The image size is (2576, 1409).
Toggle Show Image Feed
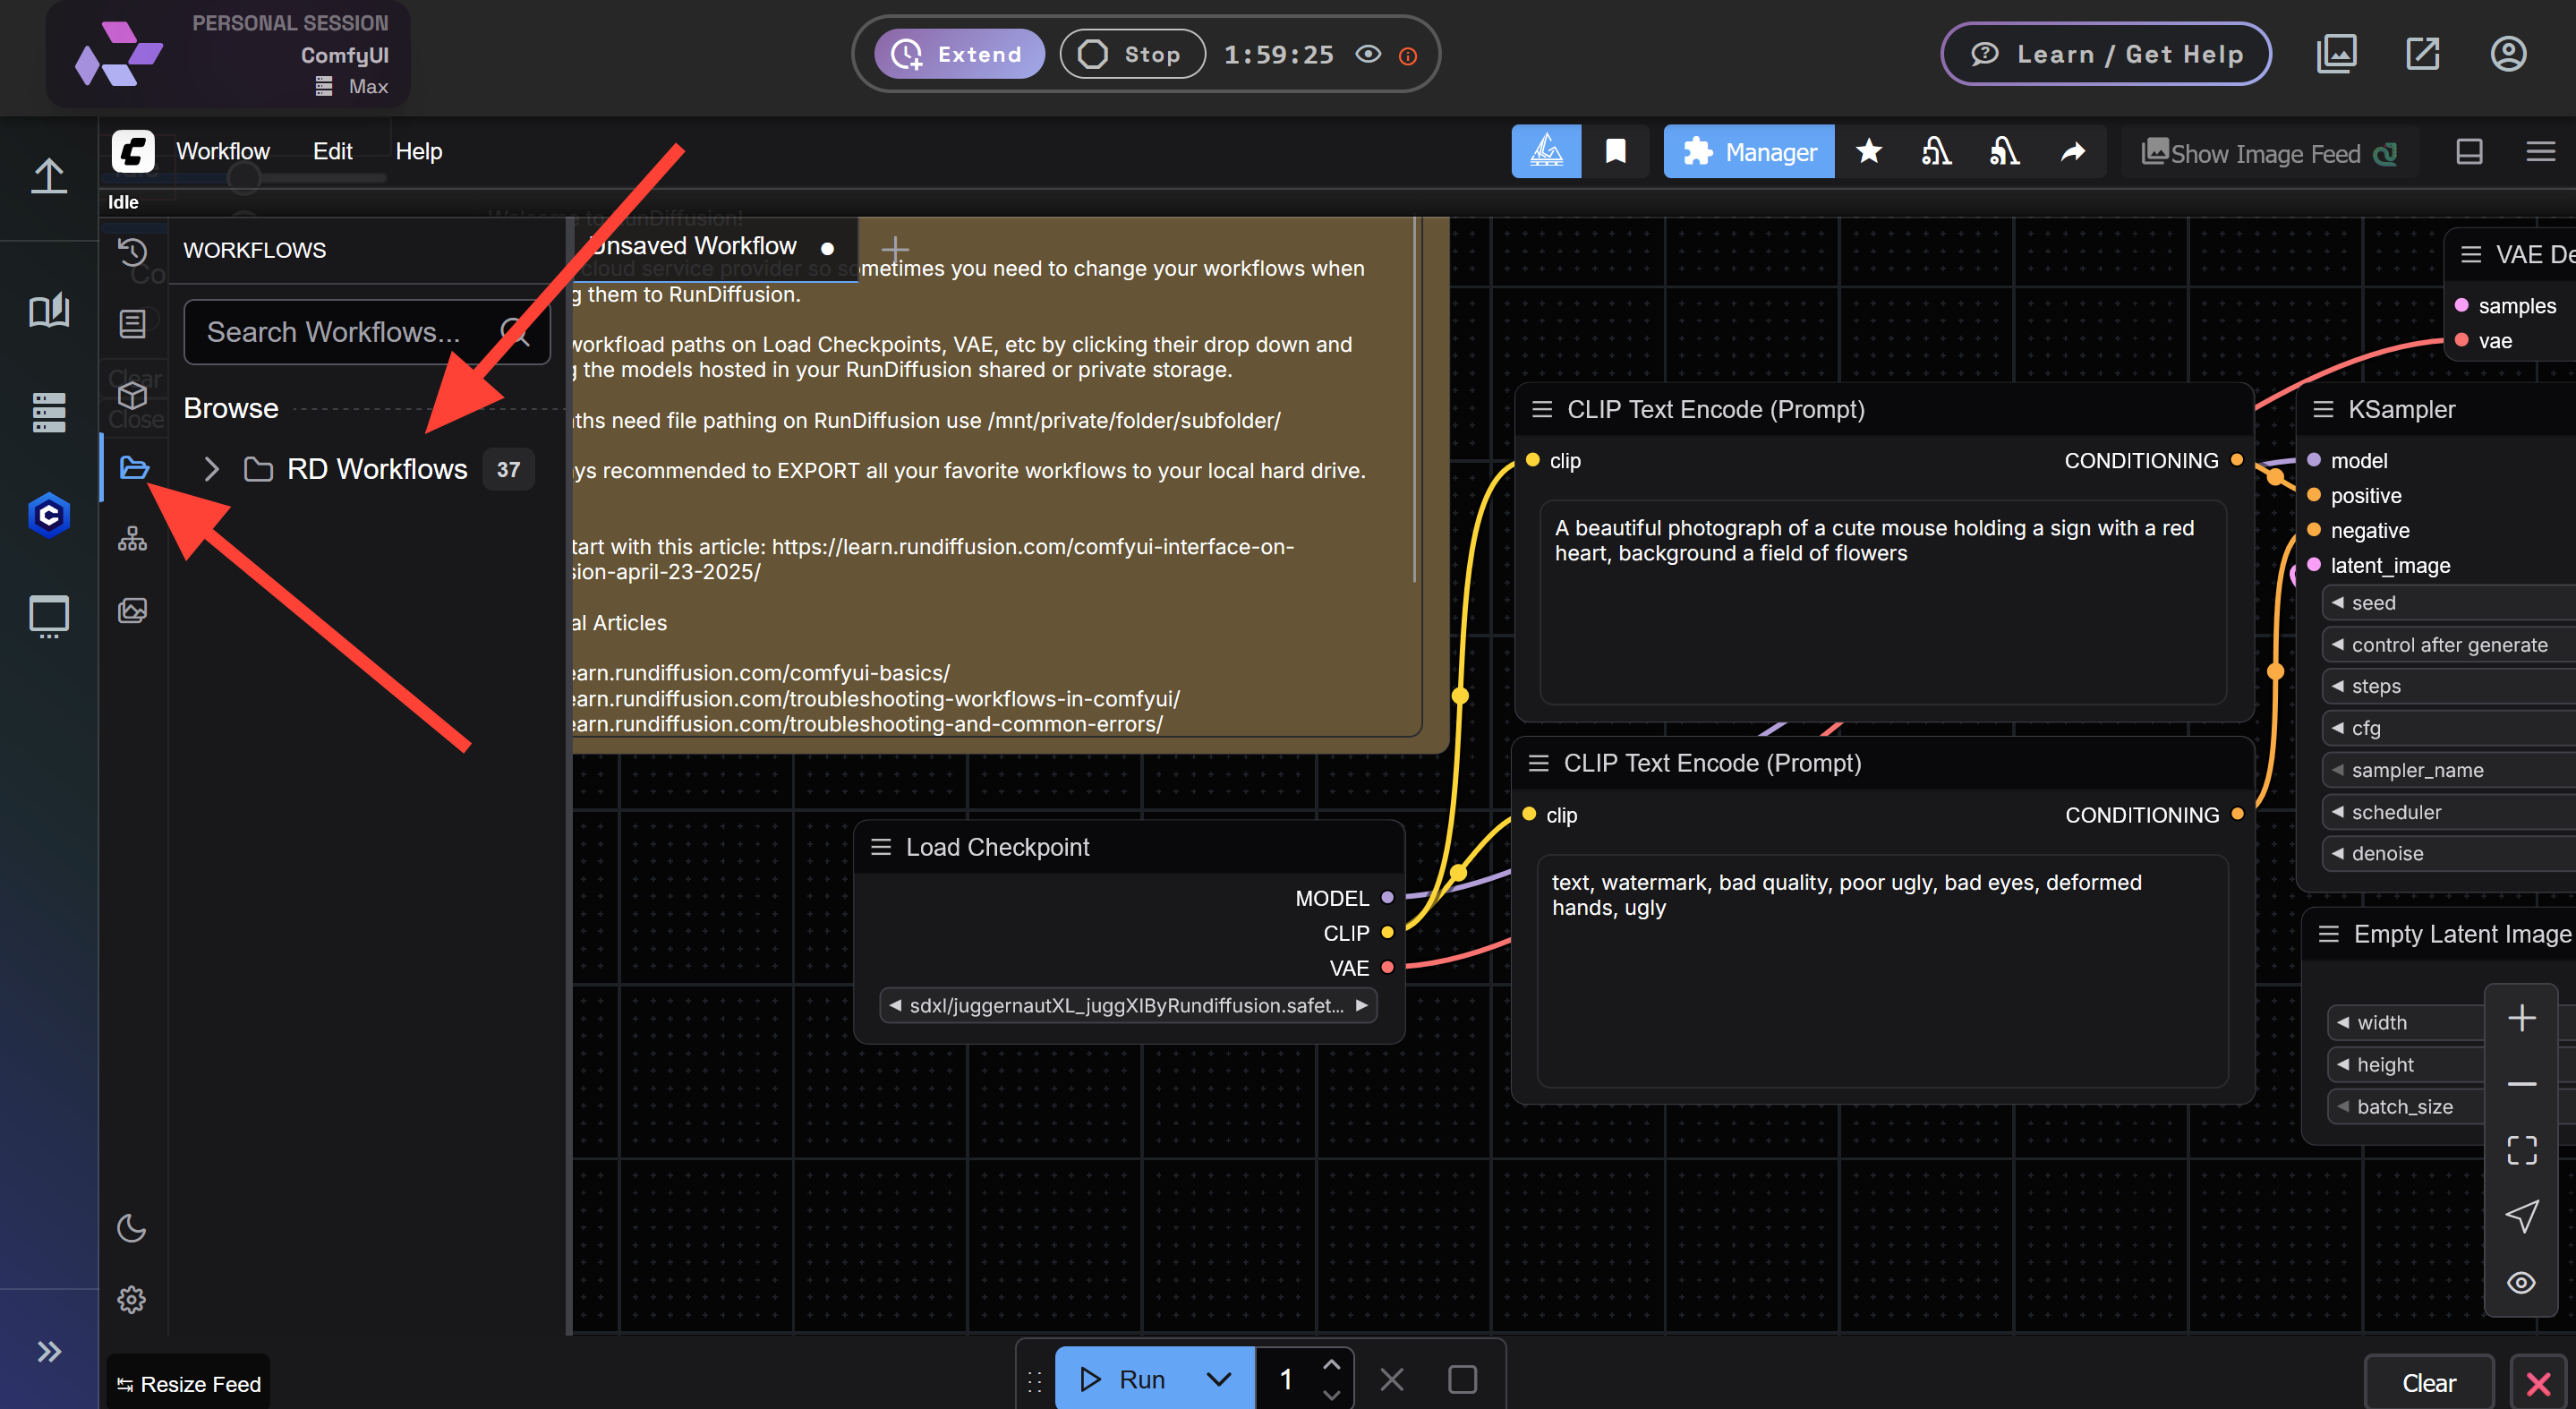point(2268,153)
